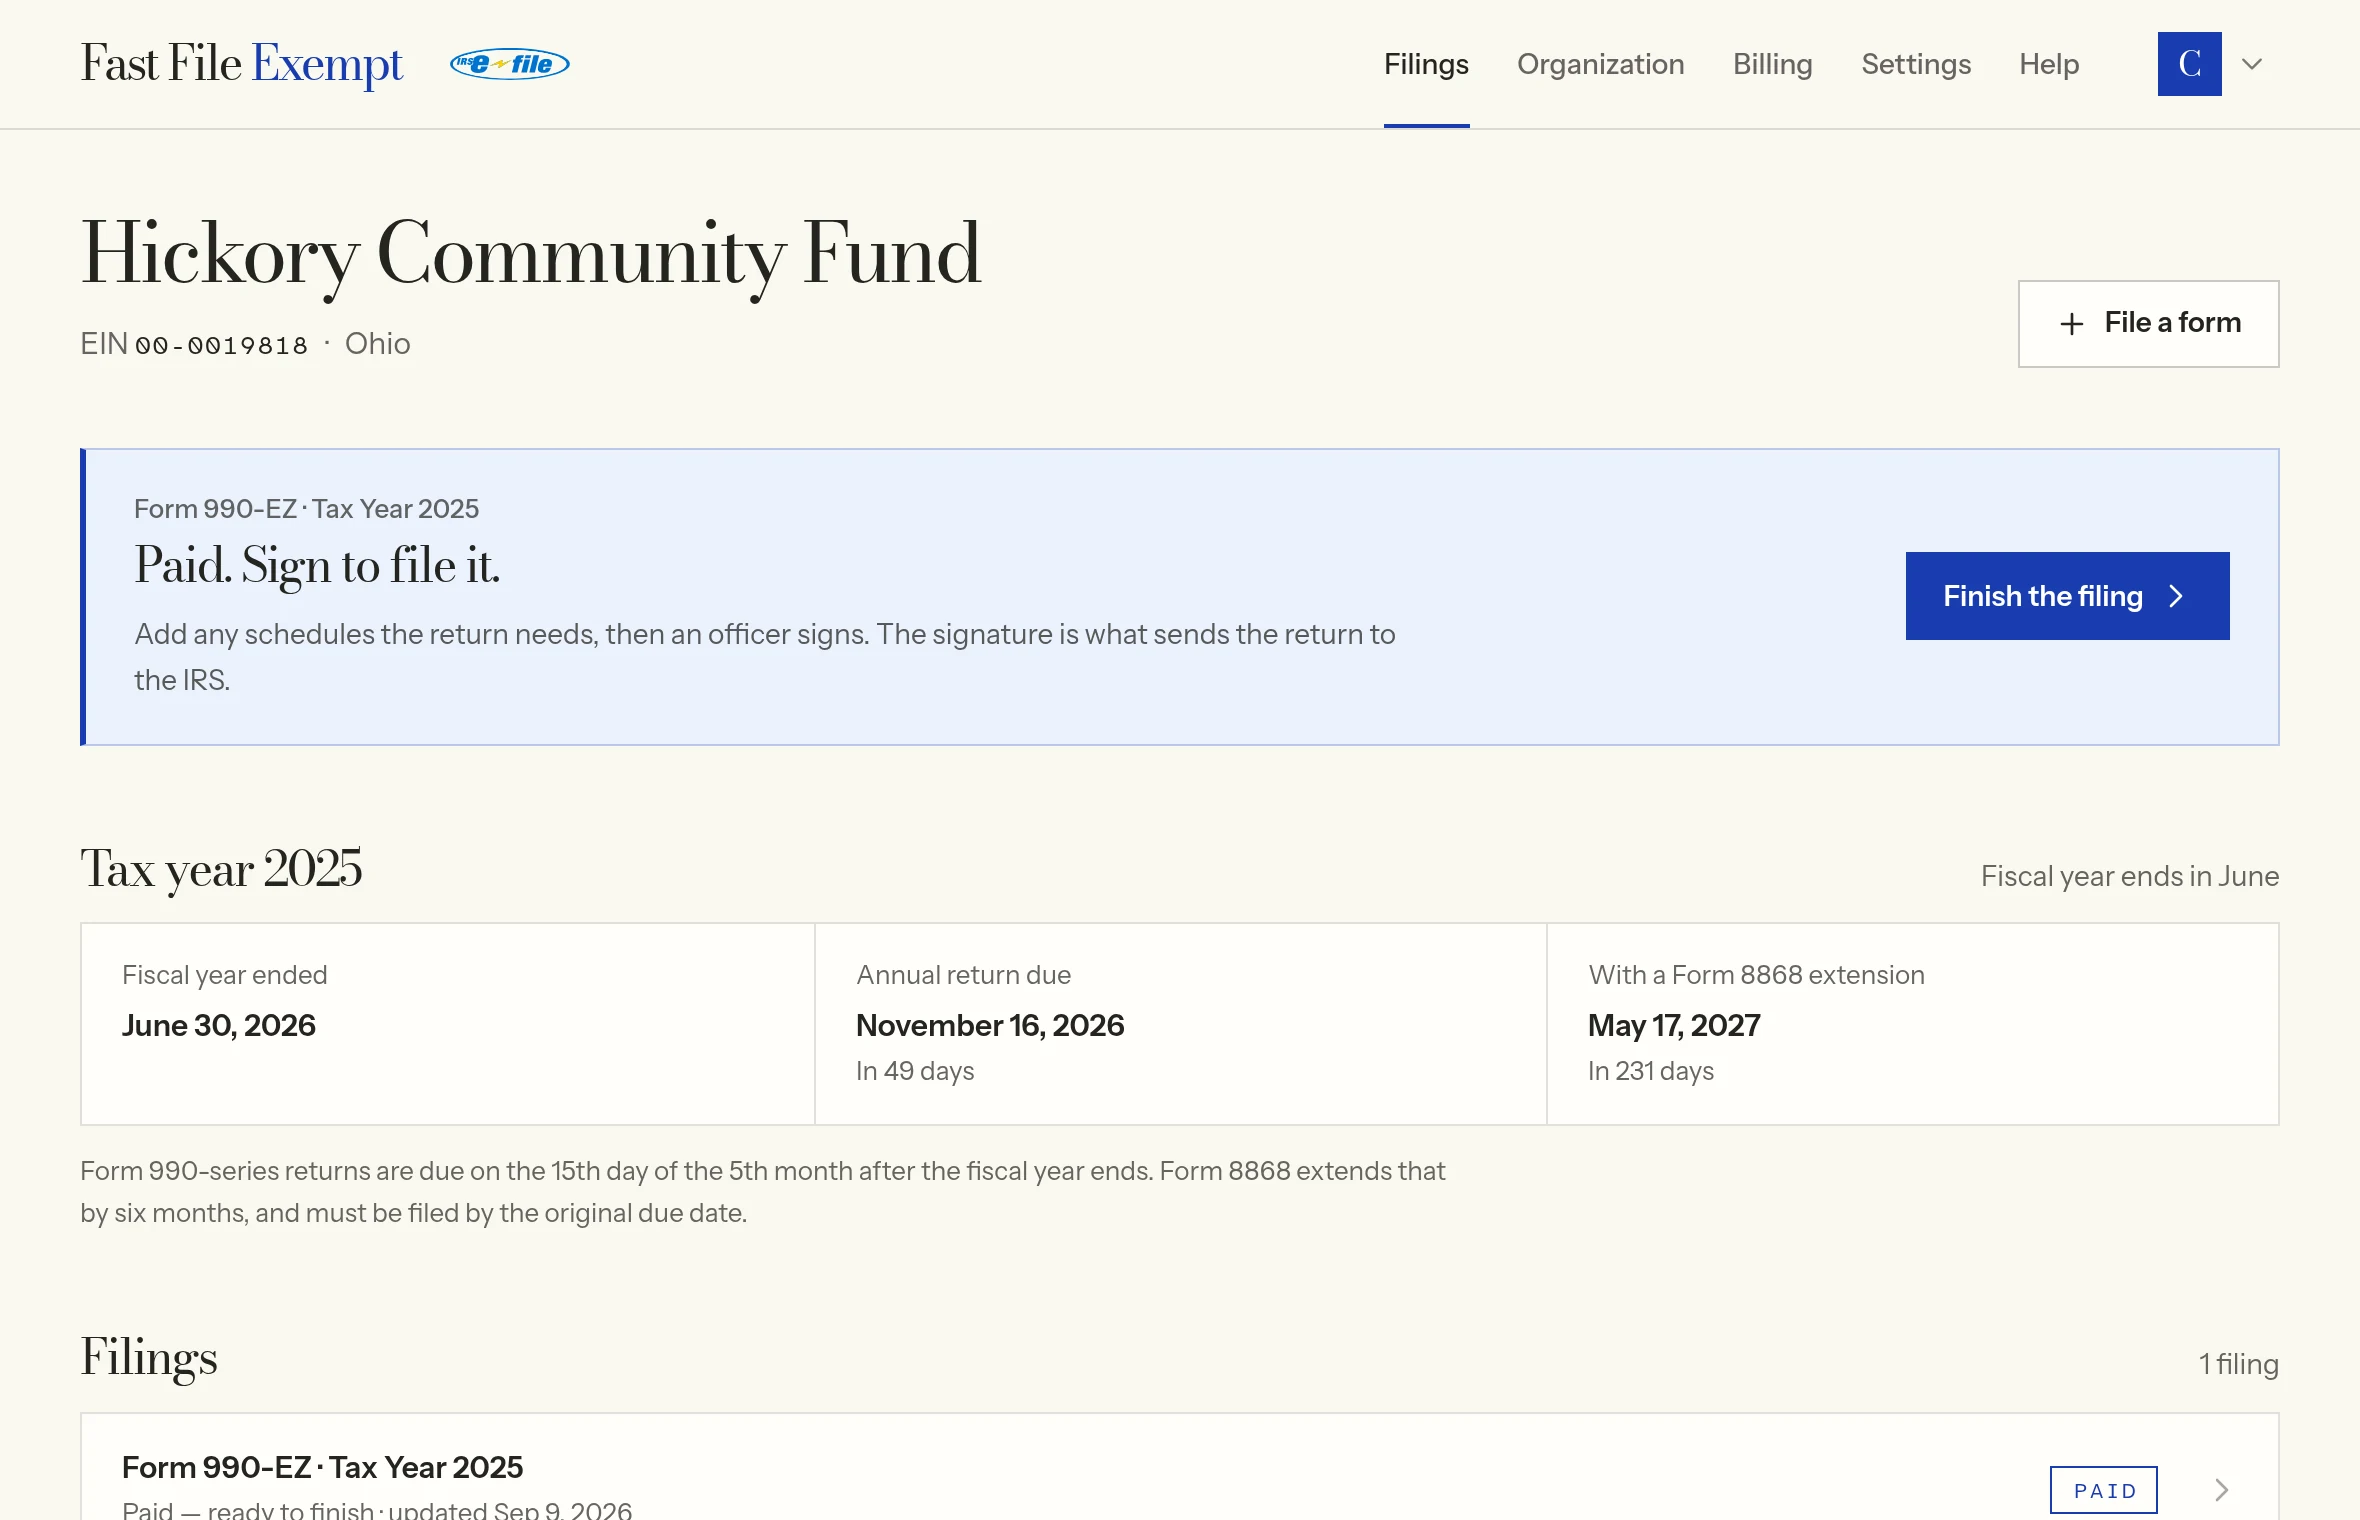Click the IRS e-file logo badge

click(x=510, y=64)
